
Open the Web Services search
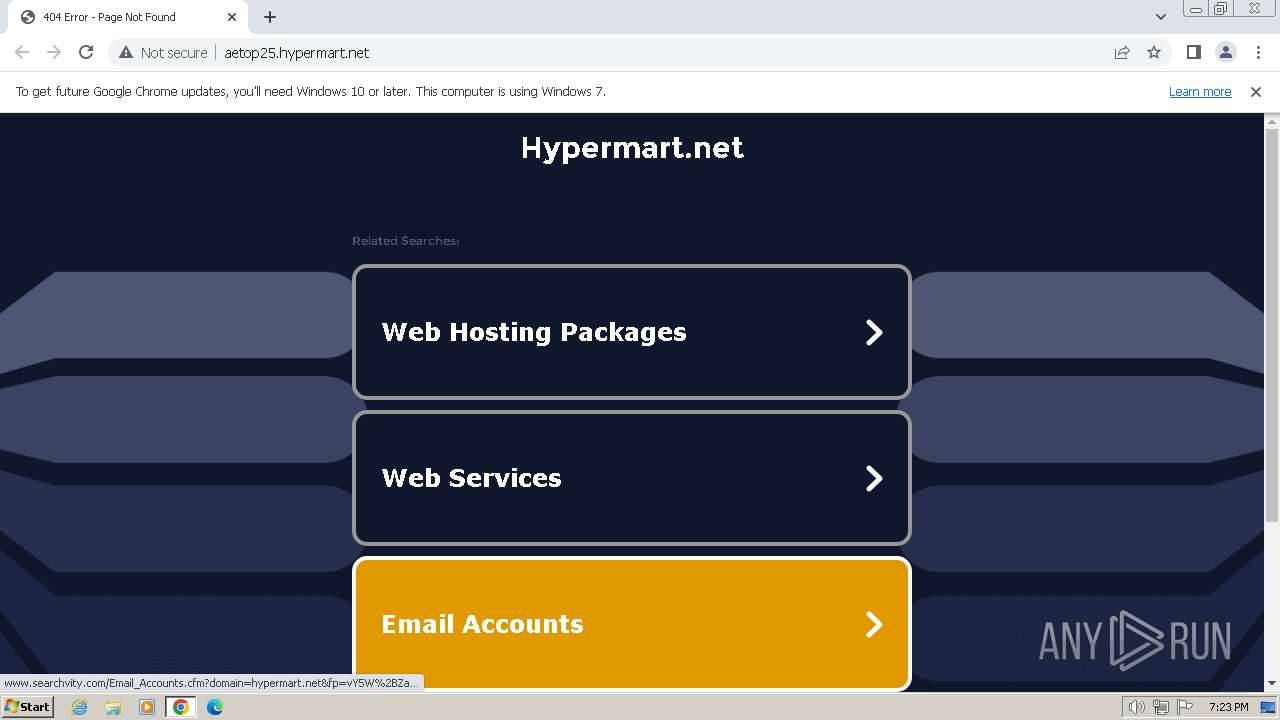tap(632, 478)
